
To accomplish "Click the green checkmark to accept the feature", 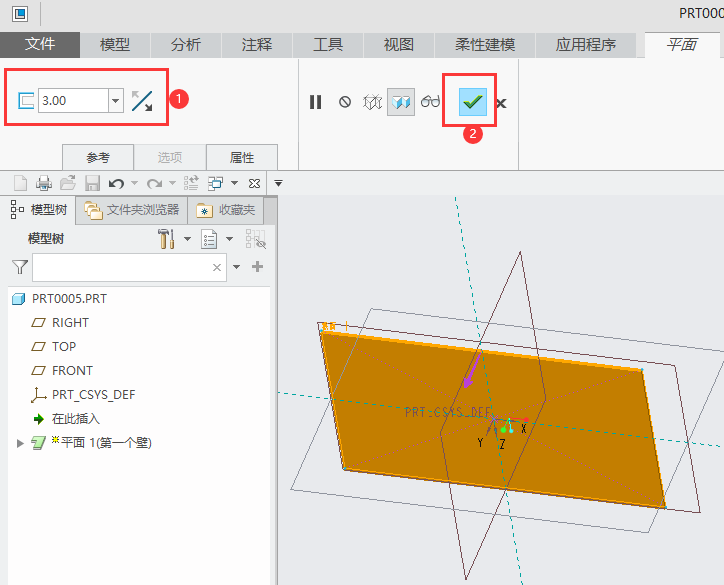I will point(472,101).
